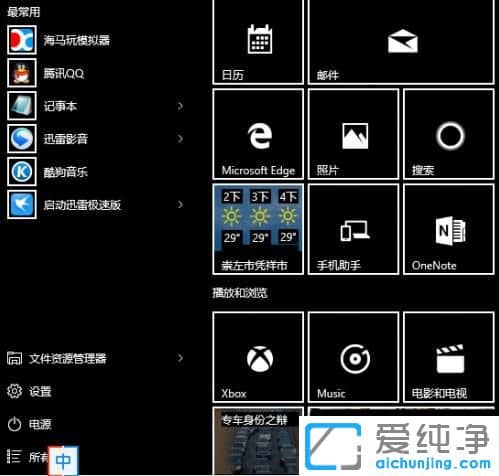Click the 中 input method indicator
Viewport: 499px width, 476px height.
click(63, 460)
